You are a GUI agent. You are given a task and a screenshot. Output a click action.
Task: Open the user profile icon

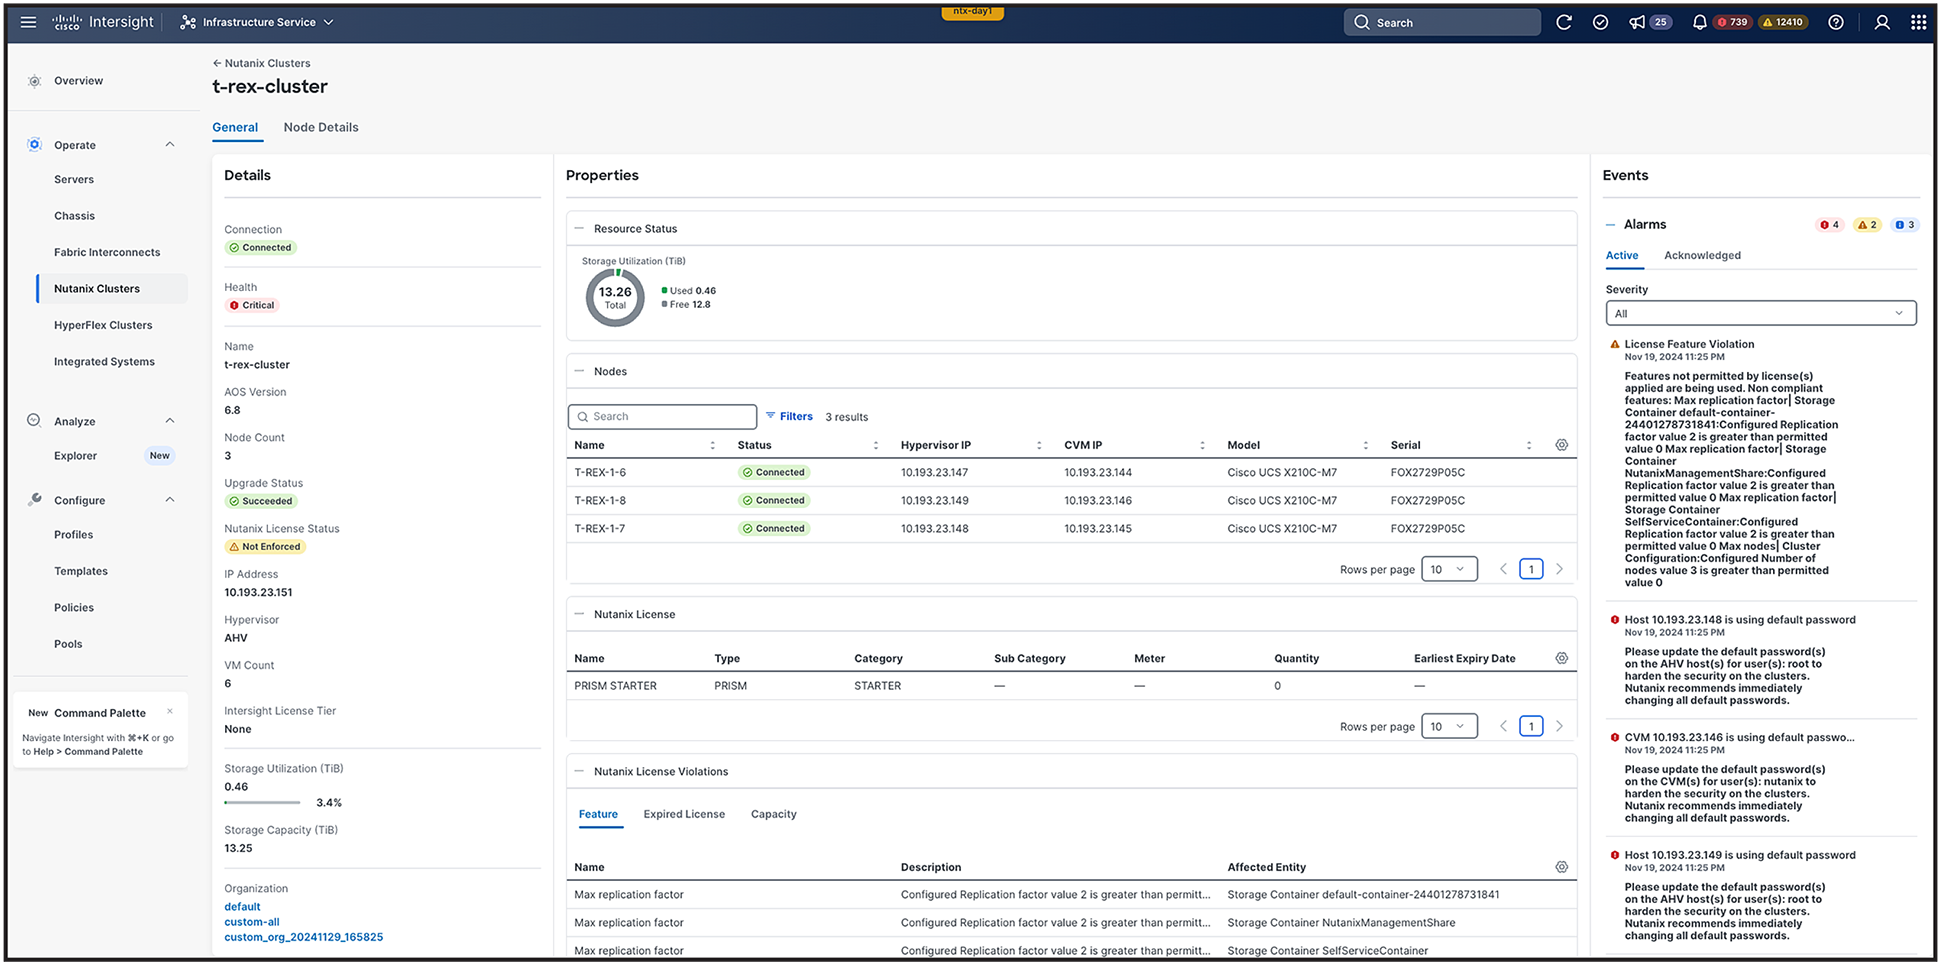click(1882, 22)
